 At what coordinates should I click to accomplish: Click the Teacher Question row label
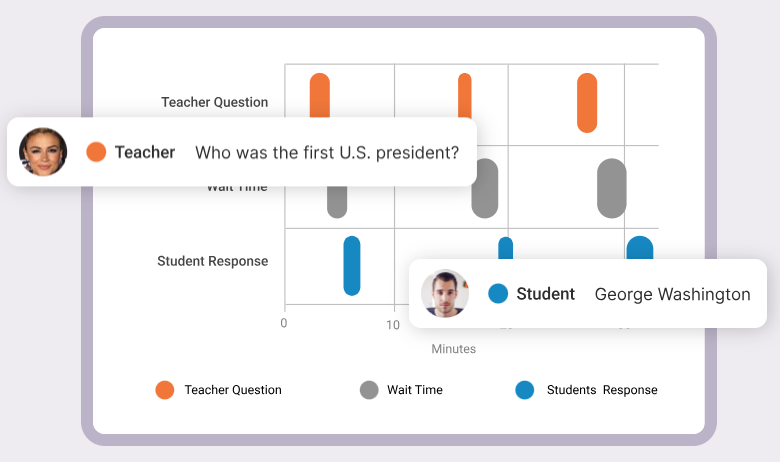point(214,102)
